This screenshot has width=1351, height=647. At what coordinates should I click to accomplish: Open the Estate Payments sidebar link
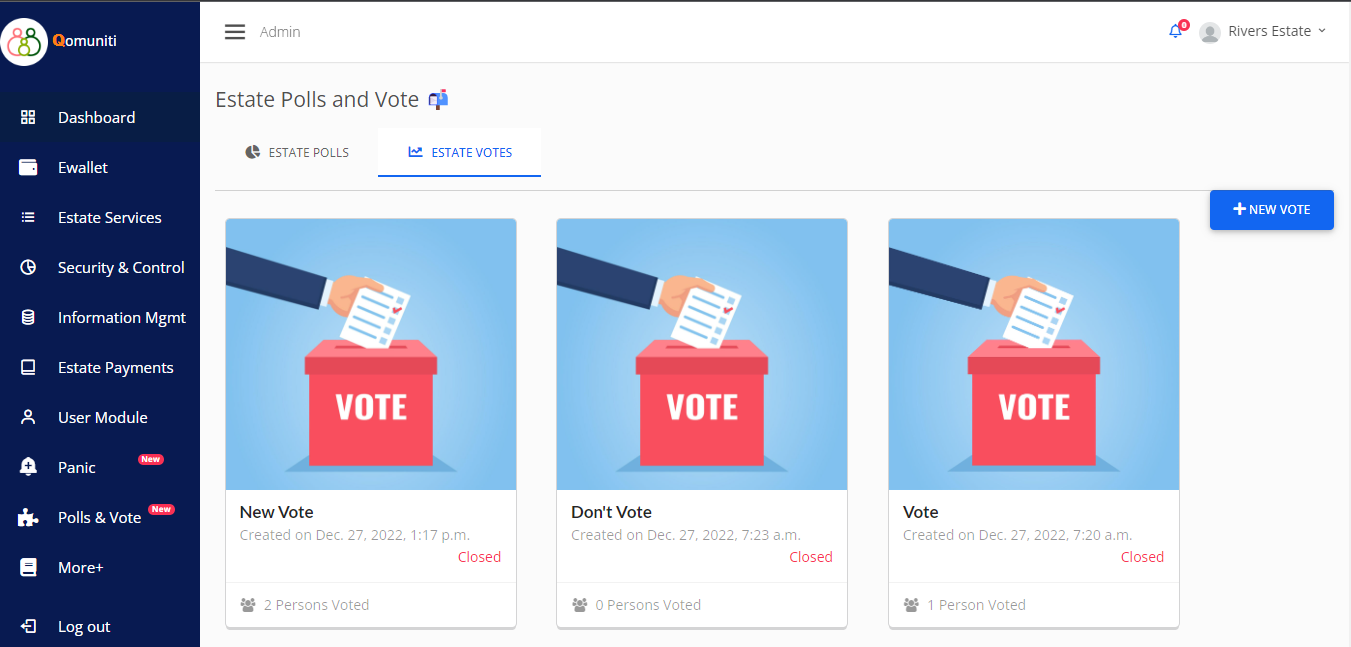click(x=115, y=367)
